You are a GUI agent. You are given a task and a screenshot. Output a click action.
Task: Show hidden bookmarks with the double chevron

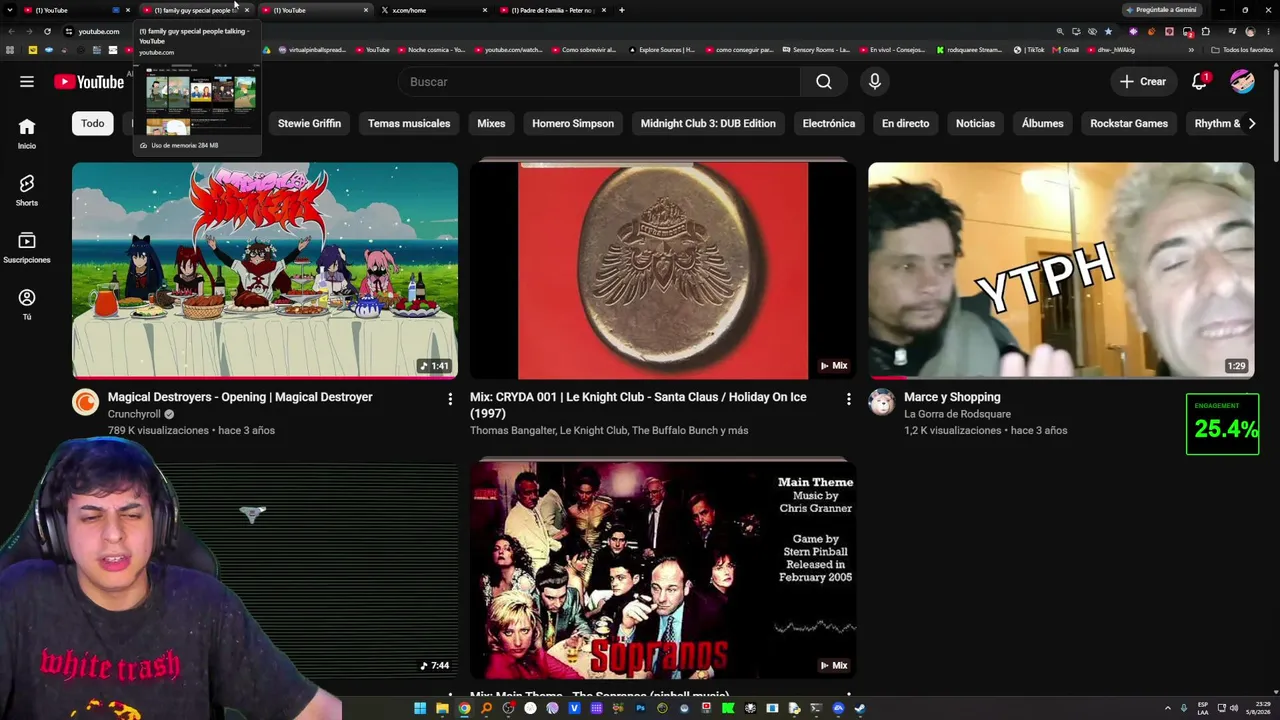[x=1191, y=50]
